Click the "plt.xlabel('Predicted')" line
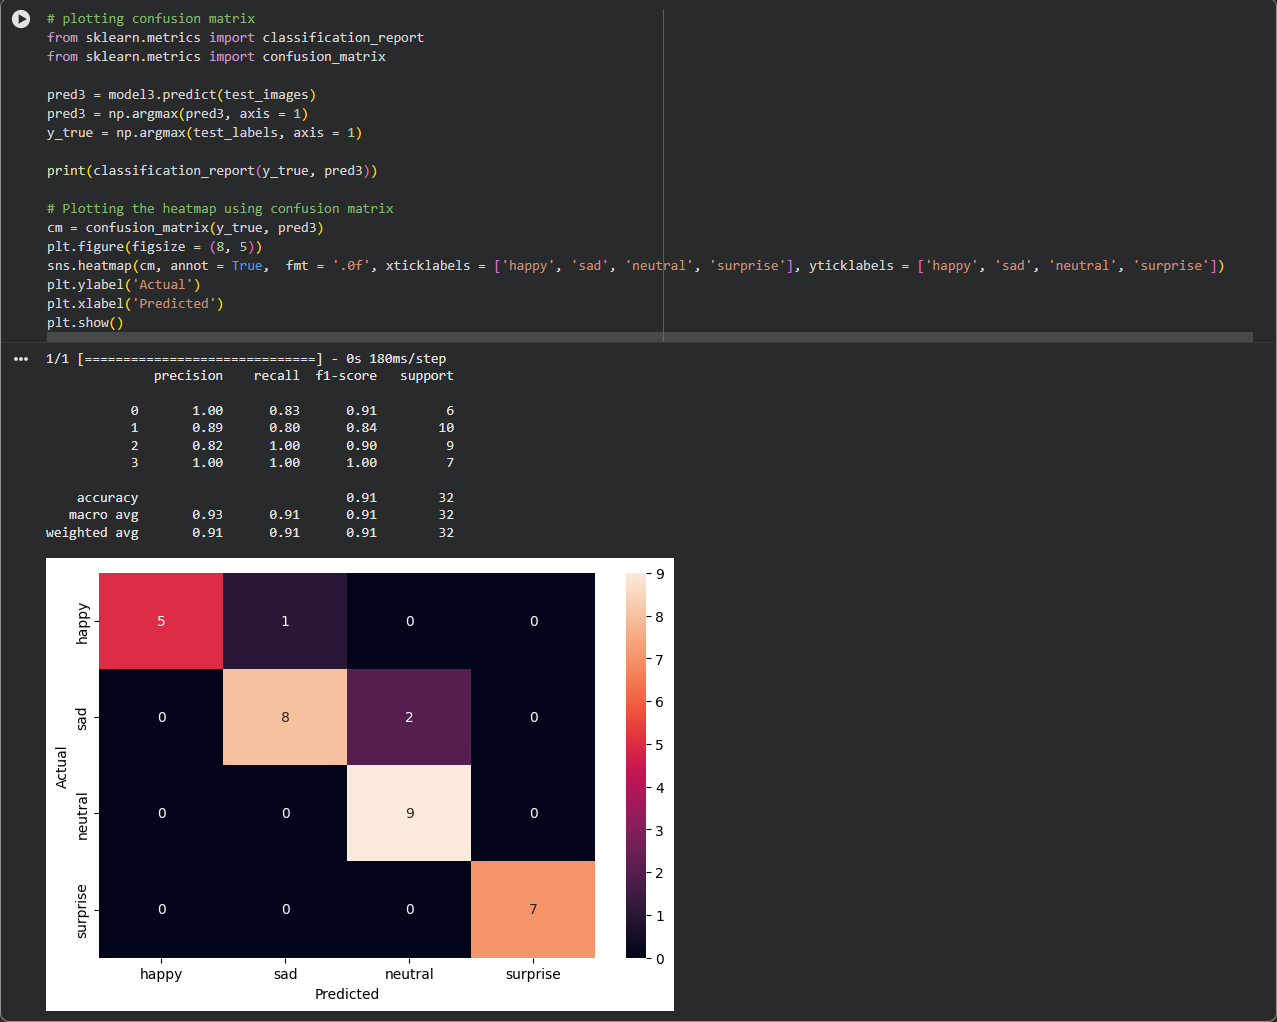 point(135,304)
